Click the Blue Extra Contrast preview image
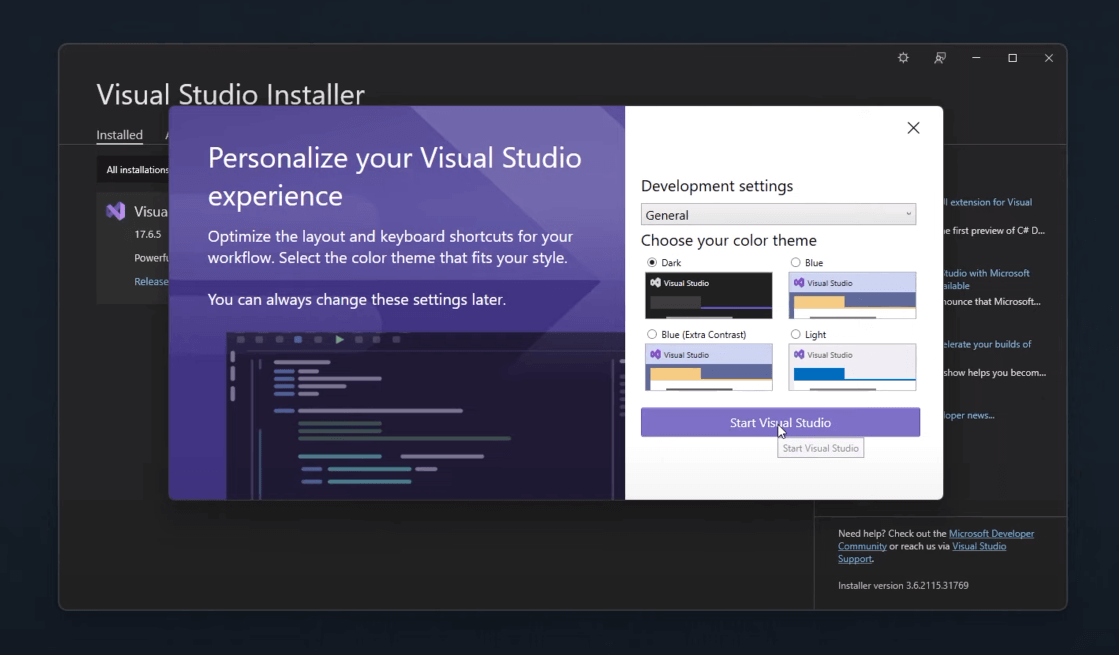The width and height of the screenshot is (1119, 655). pyautogui.click(x=708, y=367)
